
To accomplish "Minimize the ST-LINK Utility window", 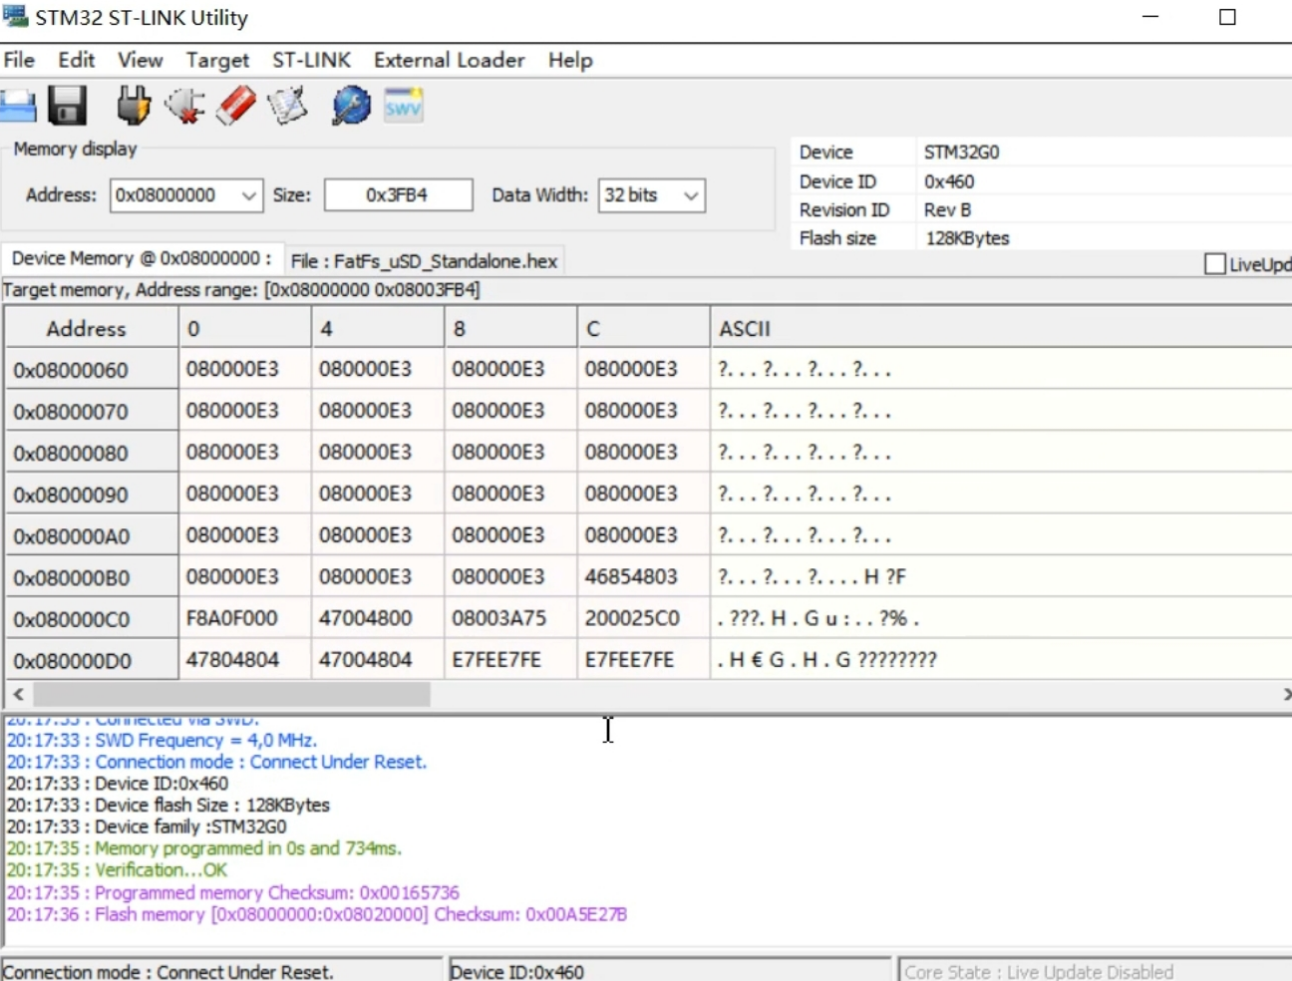I will [x=1151, y=17].
